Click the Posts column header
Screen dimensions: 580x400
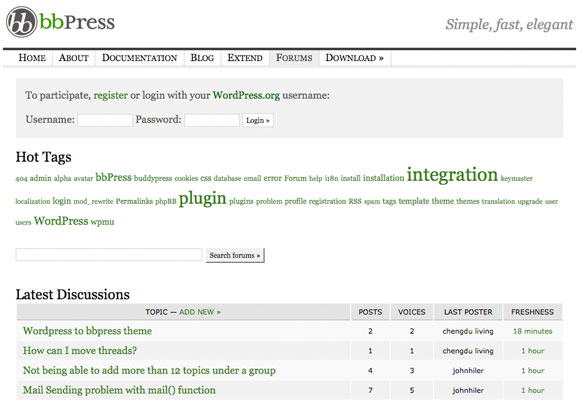[x=370, y=312]
